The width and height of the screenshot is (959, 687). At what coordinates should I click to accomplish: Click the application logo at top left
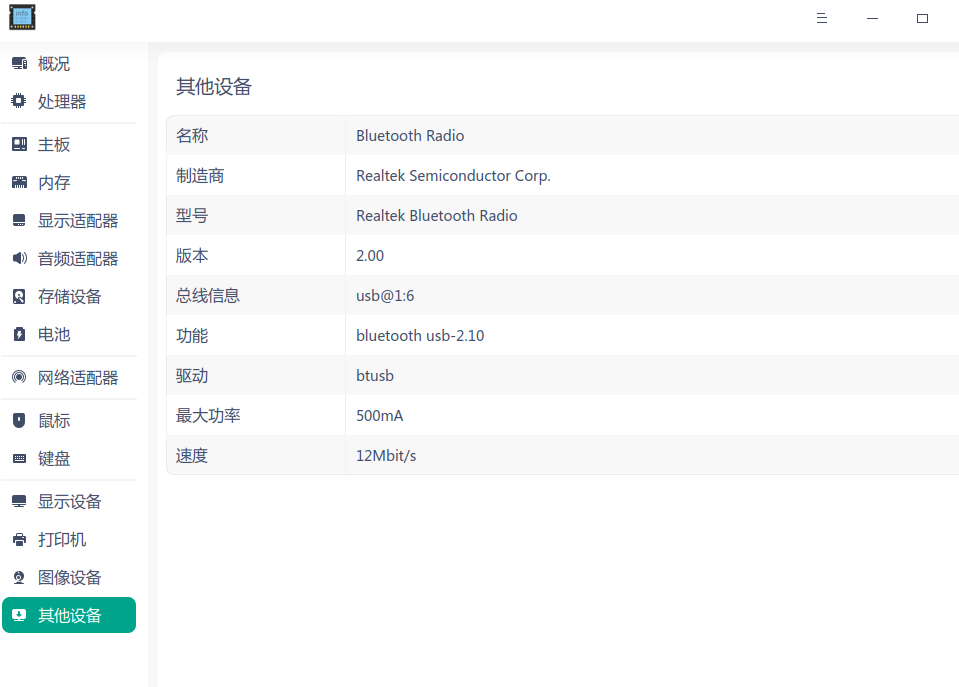(x=22, y=17)
